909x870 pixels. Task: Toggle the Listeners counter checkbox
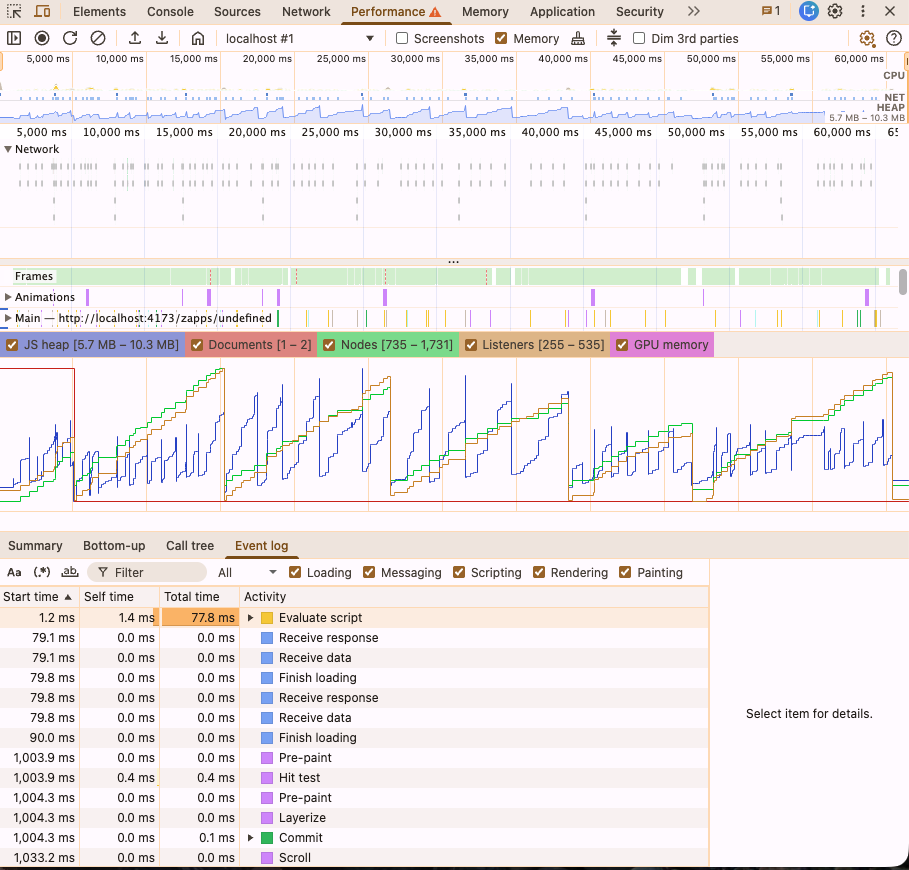[x=471, y=345]
